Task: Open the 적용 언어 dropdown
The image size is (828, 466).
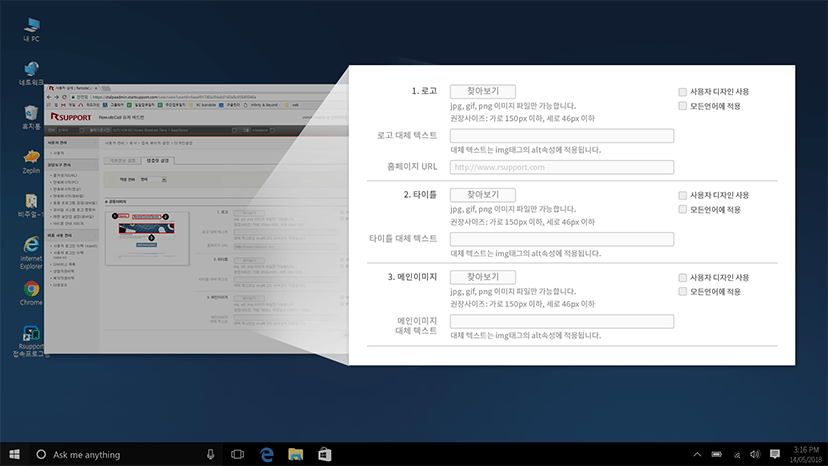Action: click(153, 180)
